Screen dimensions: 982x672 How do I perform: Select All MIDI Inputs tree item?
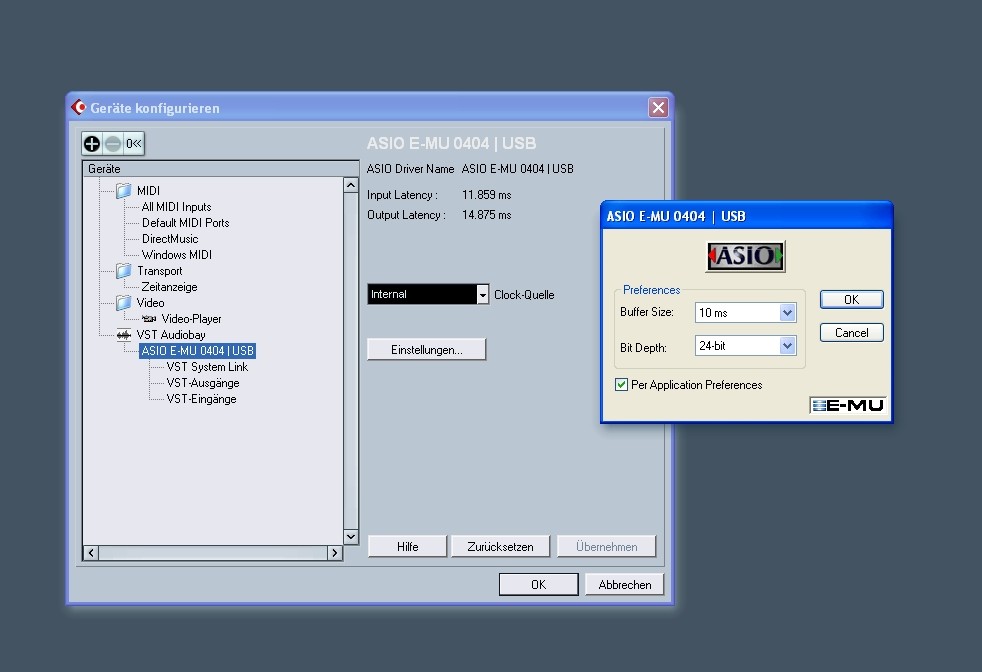pos(176,207)
